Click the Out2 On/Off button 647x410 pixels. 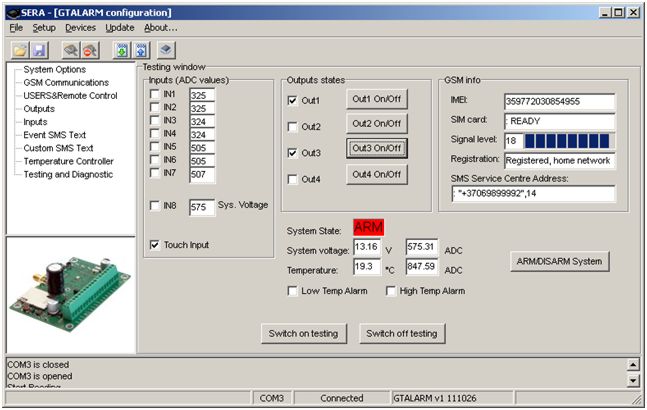click(377, 123)
